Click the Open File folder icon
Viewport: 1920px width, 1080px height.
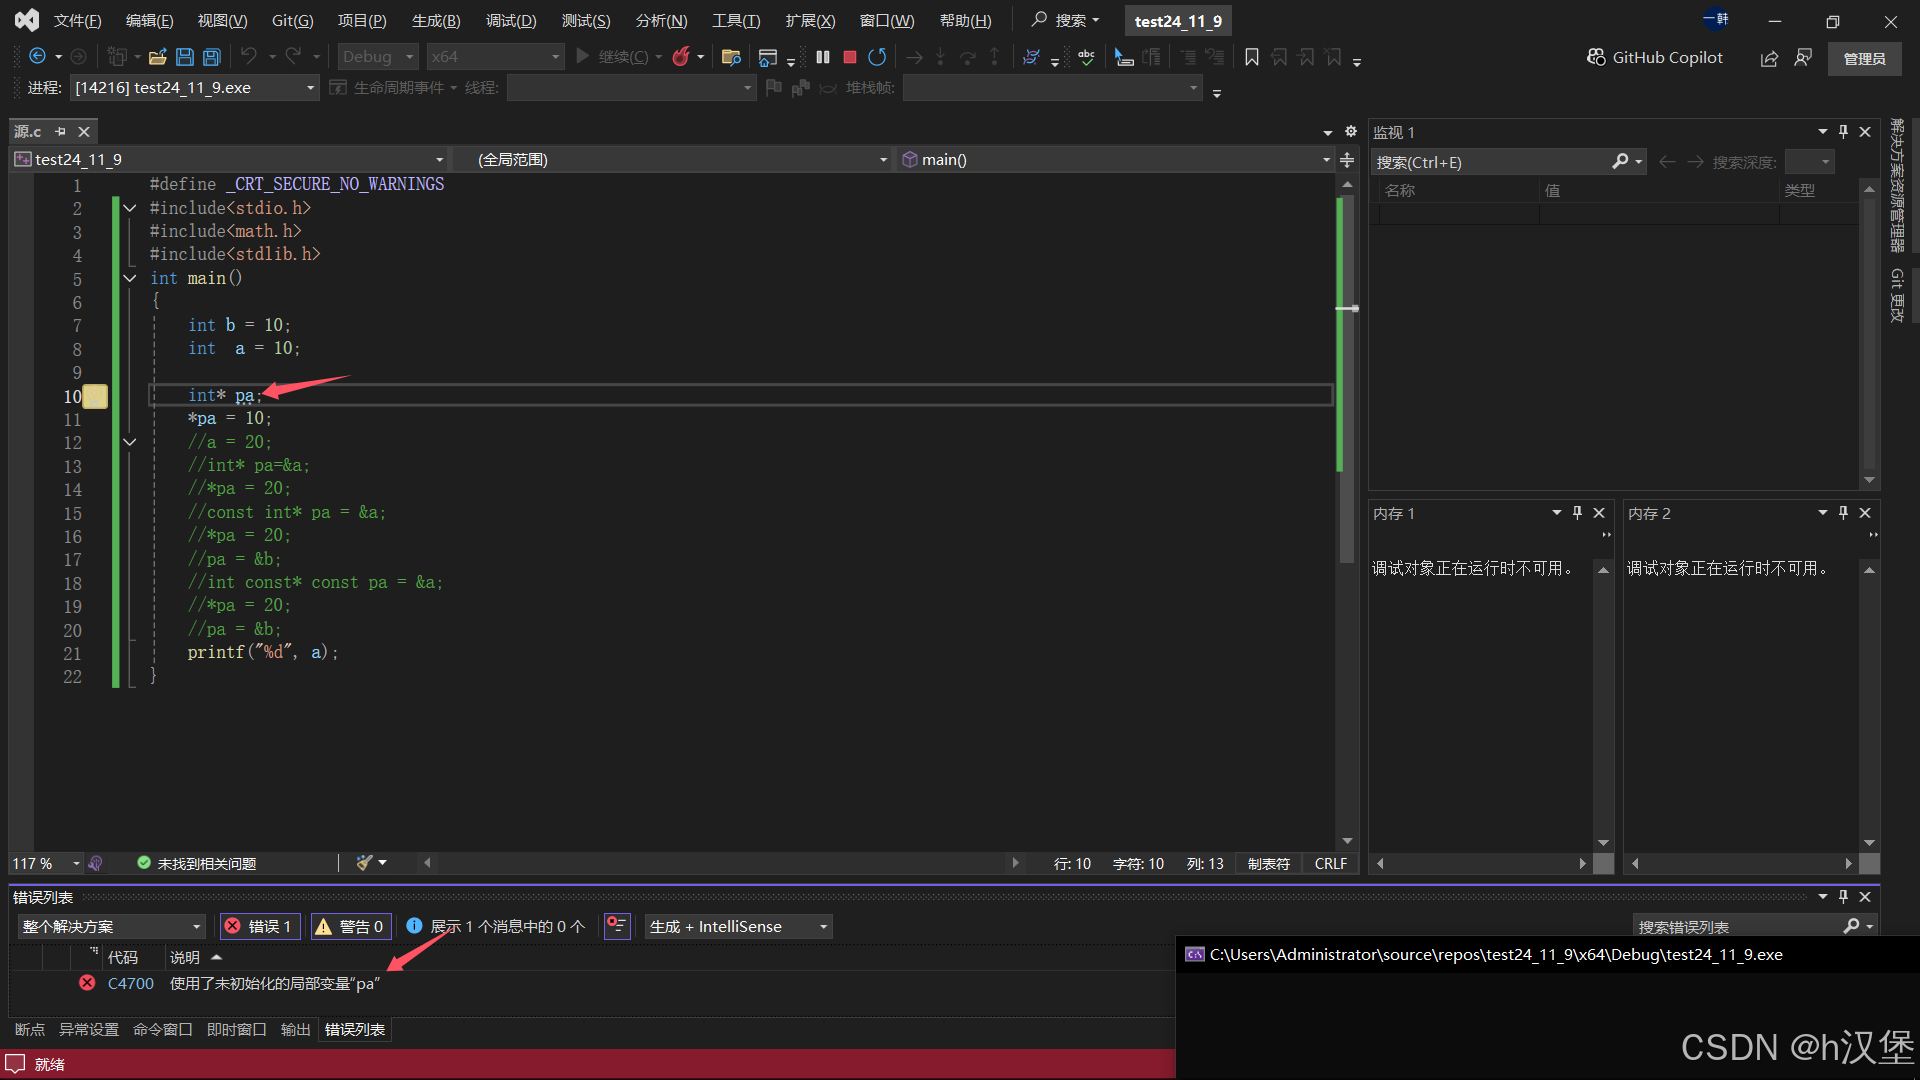pos(157,57)
